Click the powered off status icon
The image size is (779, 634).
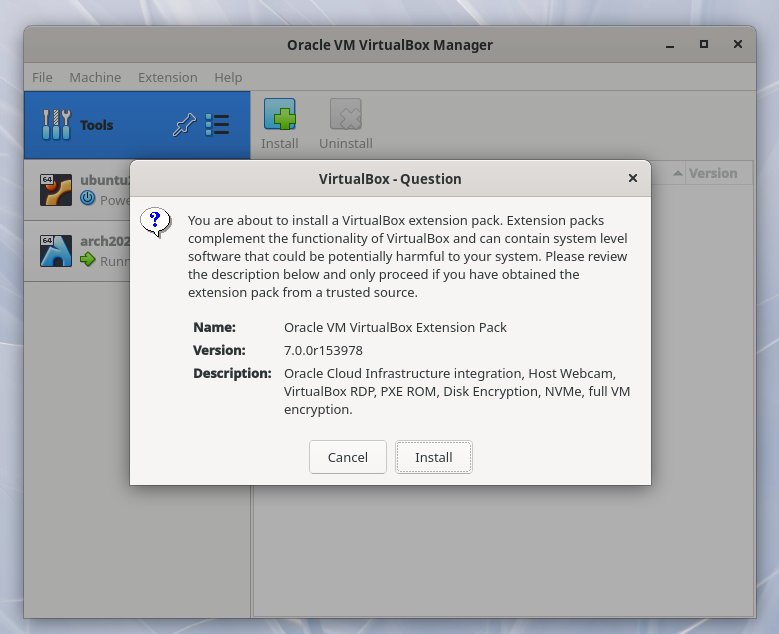coord(88,199)
